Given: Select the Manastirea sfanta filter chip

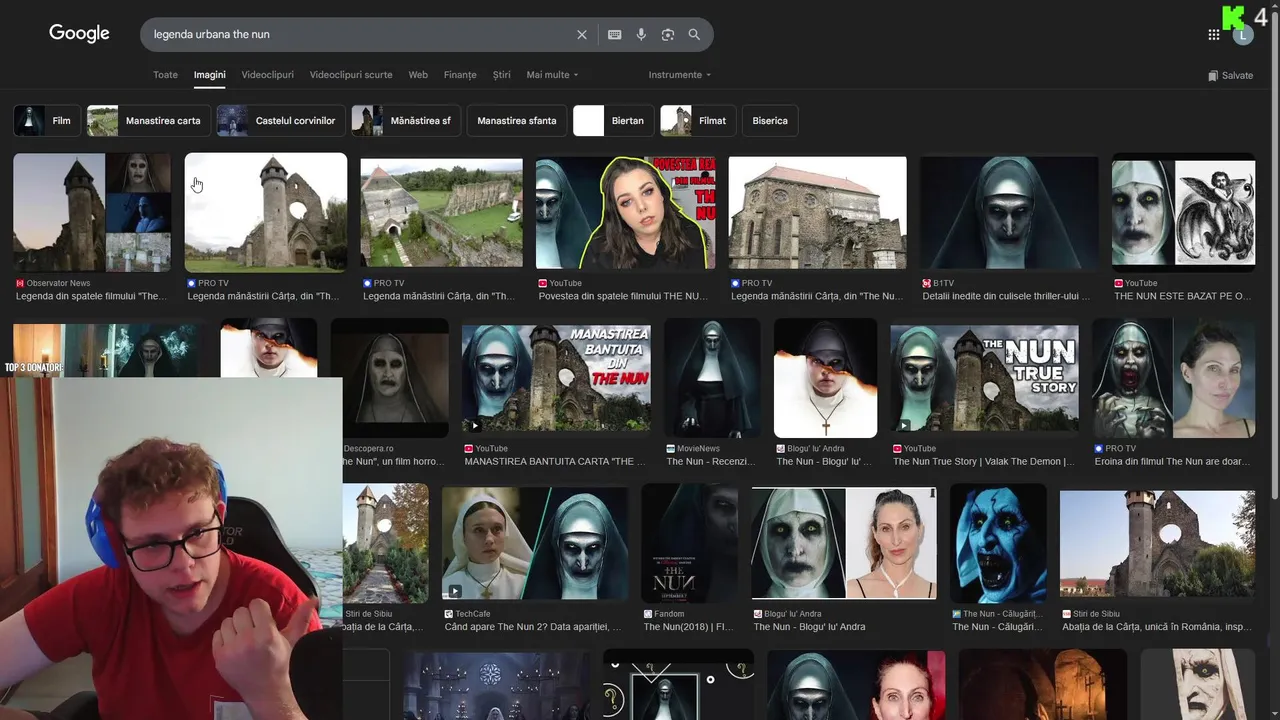Looking at the screenshot, I should [517, 121].
